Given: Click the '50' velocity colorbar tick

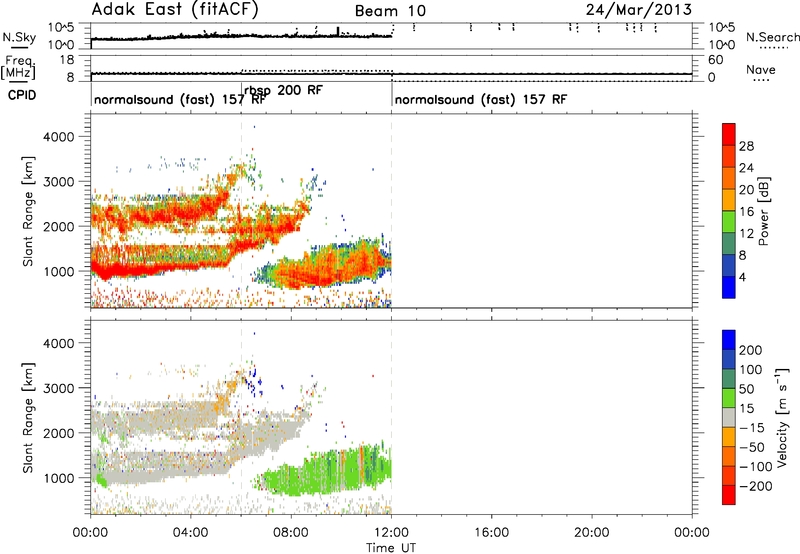Looking at the screenshot, I should click(x=746, y=389).
